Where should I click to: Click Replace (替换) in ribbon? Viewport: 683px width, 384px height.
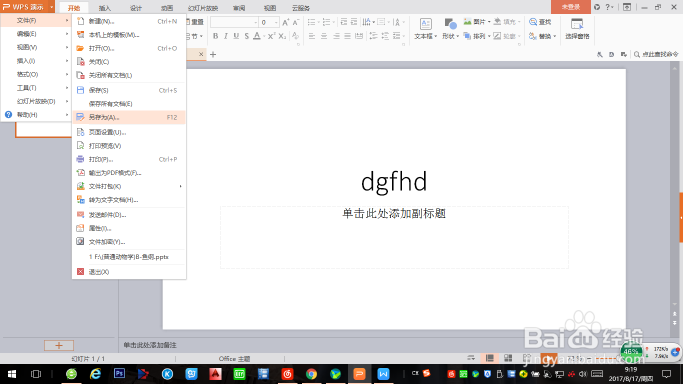click(x=542, y=36)
